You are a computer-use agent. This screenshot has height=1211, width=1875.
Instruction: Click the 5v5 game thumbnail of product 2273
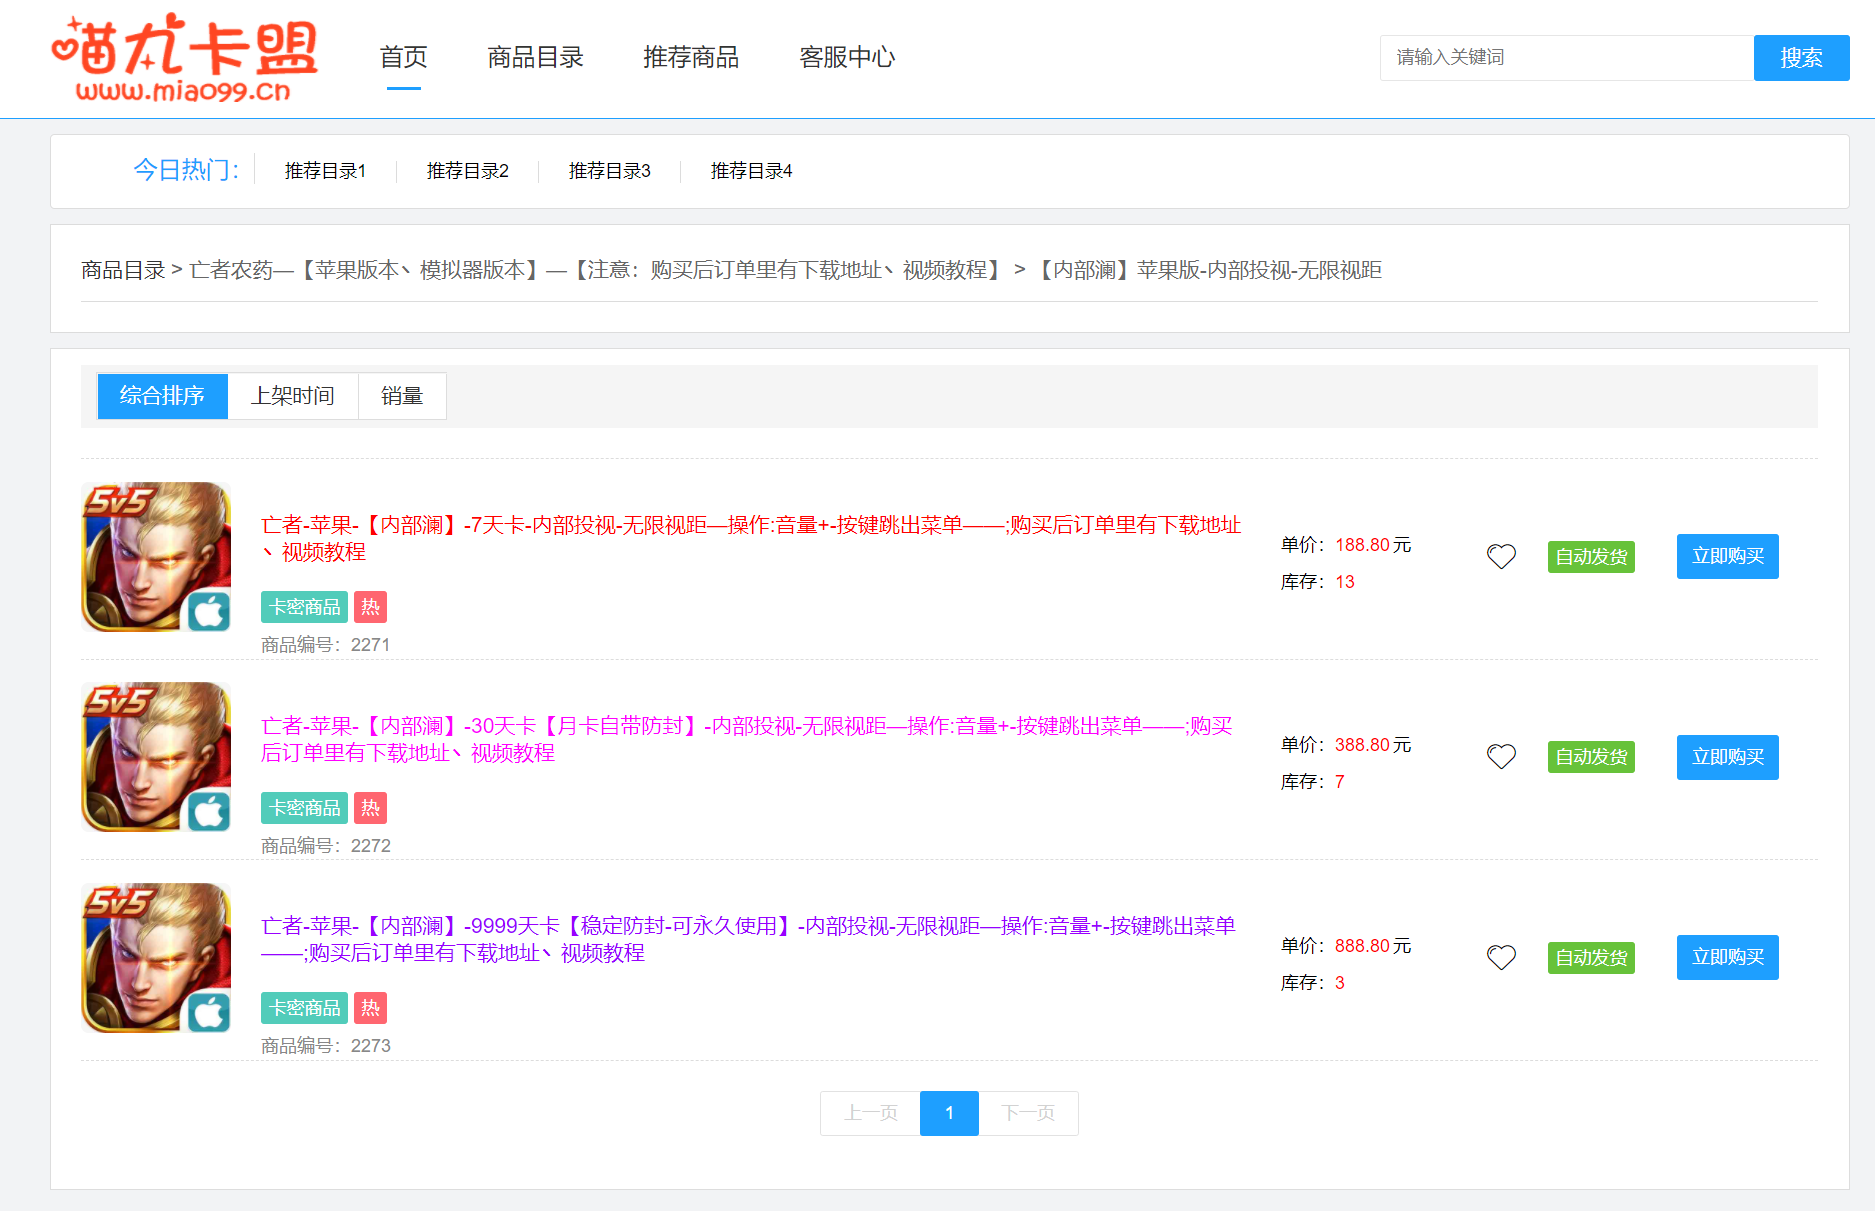(x=156, y=957)
